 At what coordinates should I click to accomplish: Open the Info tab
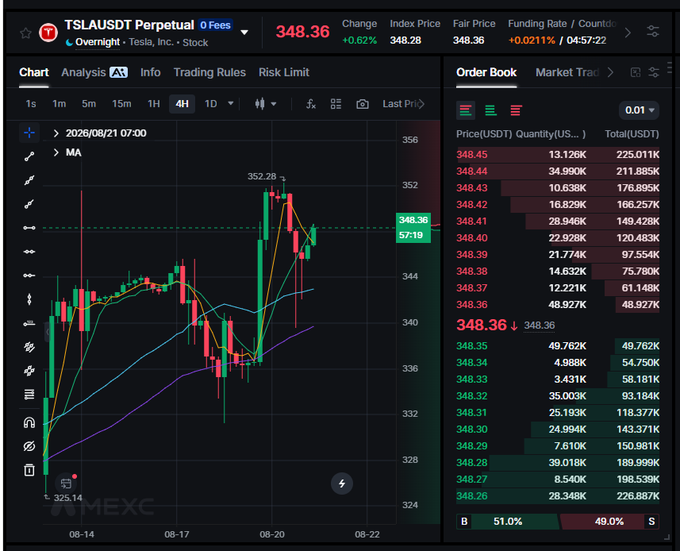click(x=150, y=72)
